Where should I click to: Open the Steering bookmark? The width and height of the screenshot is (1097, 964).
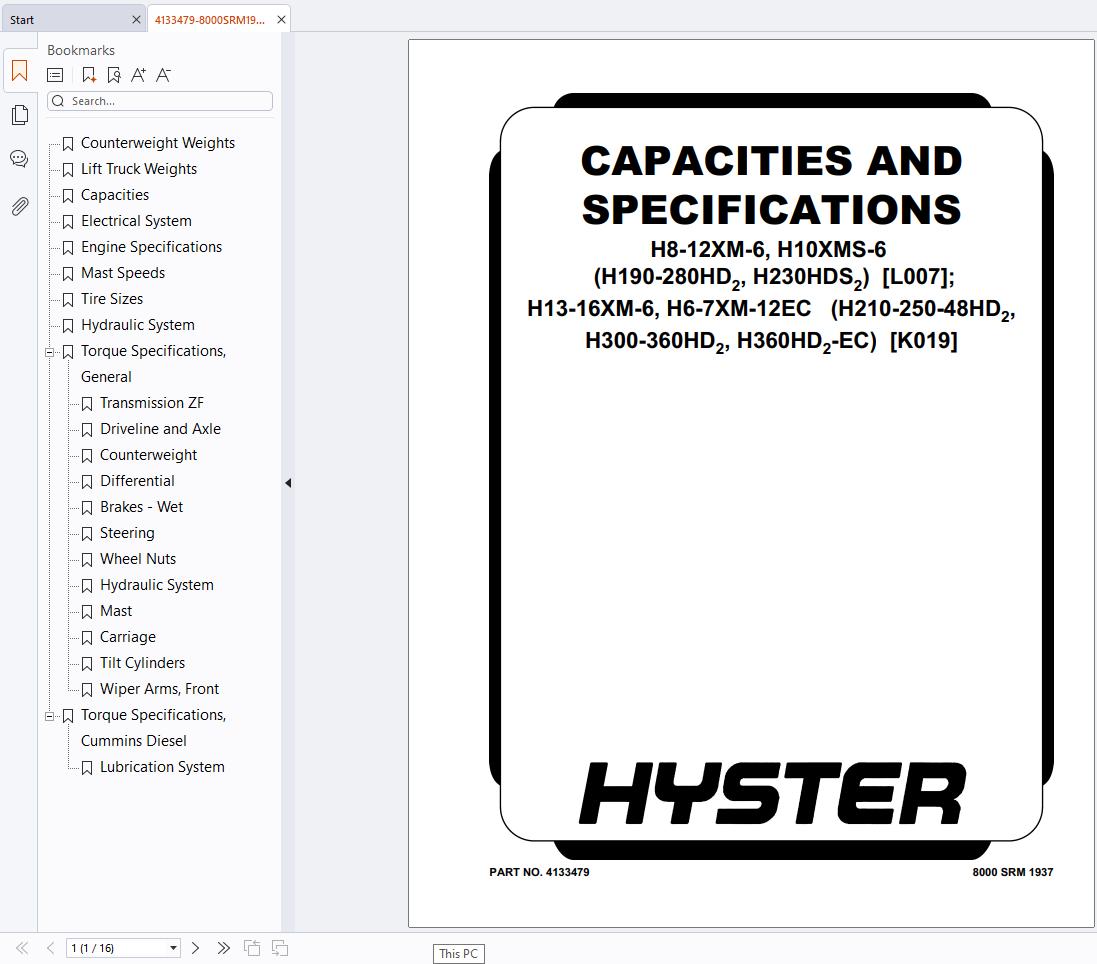click(x=127, y=532)
